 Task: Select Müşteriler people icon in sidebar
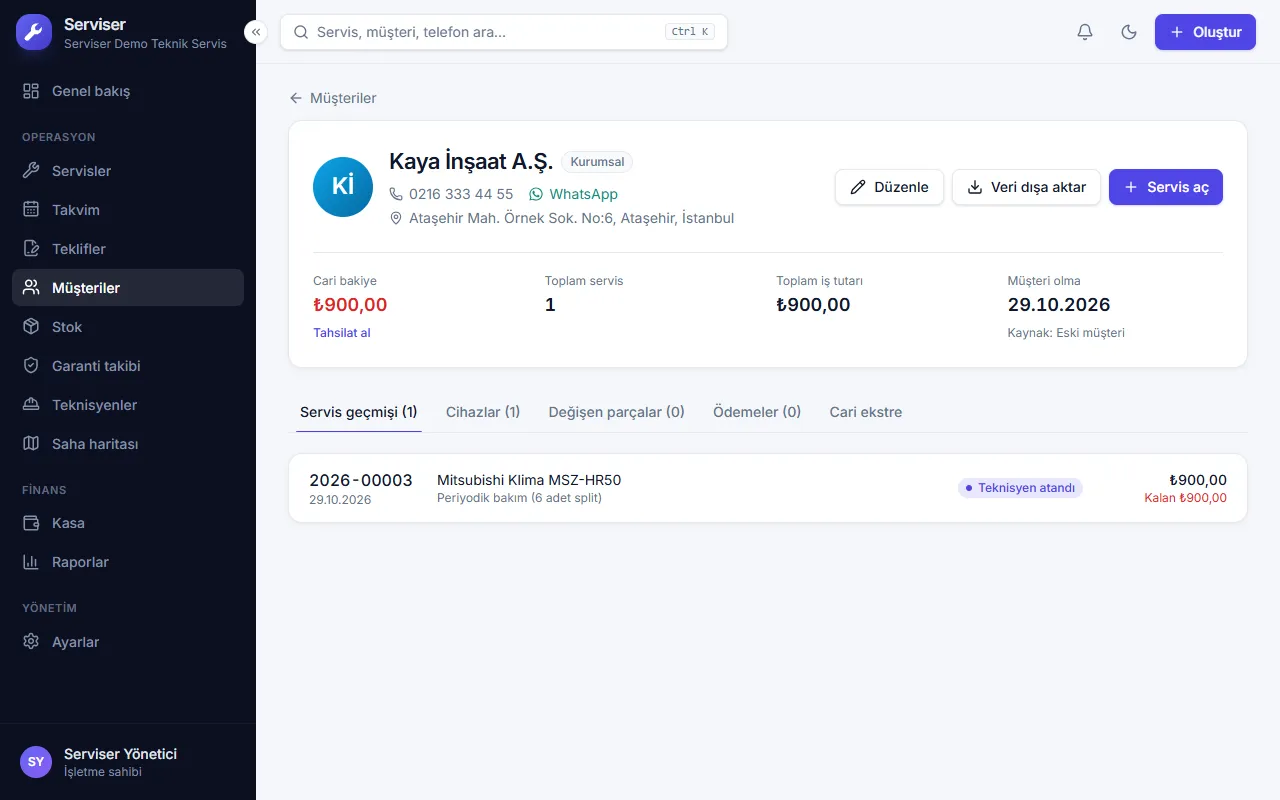tap(31, 288)
